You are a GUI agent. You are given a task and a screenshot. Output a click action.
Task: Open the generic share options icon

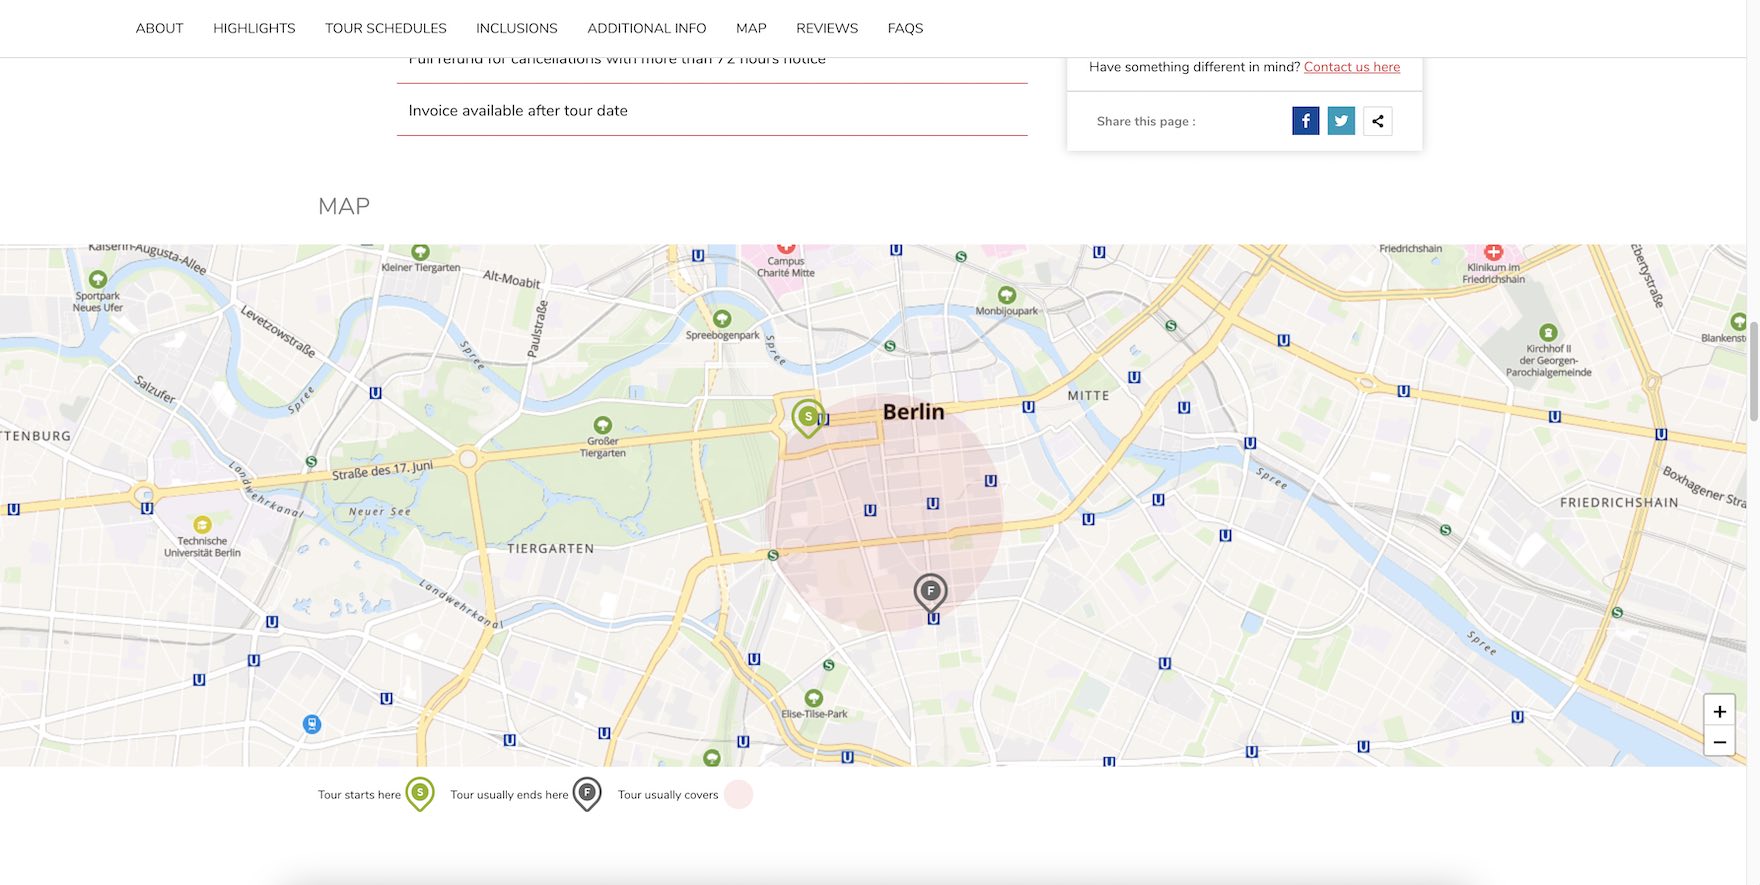point(1377,121)
